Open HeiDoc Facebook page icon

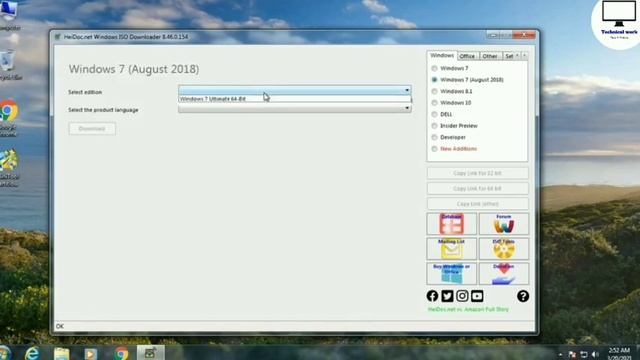coord(432,296)
